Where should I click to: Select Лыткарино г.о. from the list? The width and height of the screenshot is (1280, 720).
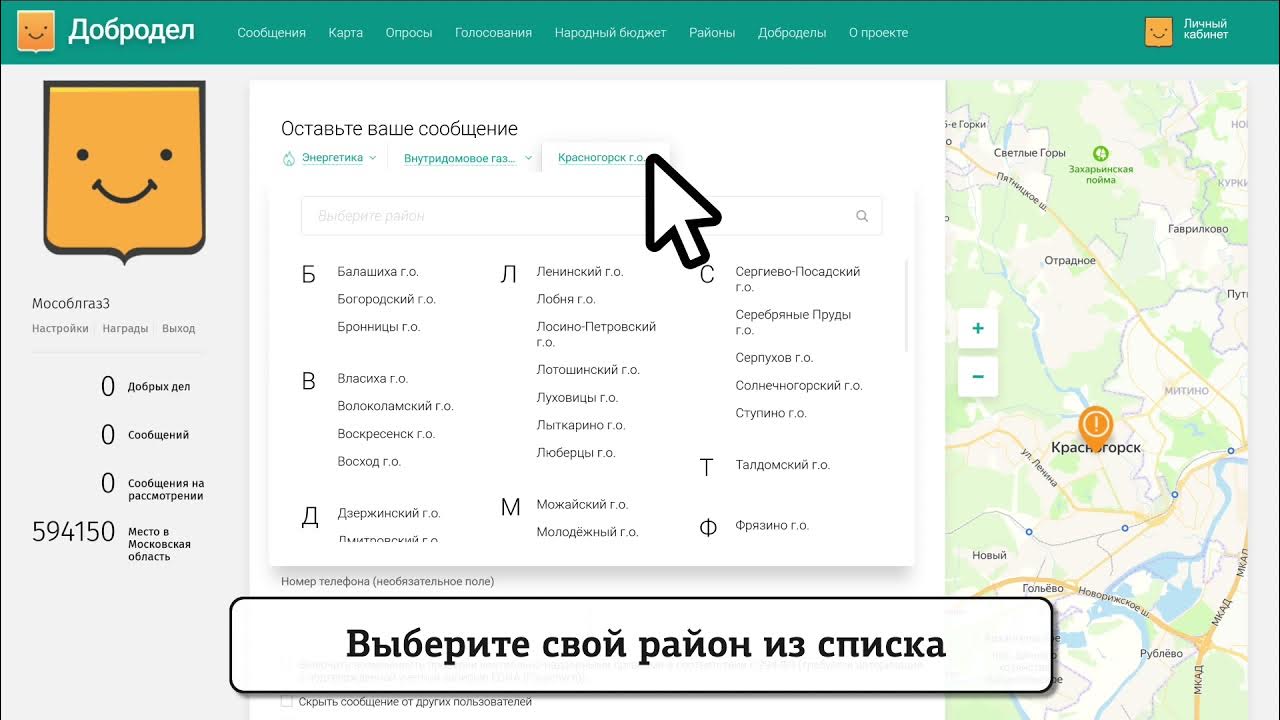tap(581, 425)
